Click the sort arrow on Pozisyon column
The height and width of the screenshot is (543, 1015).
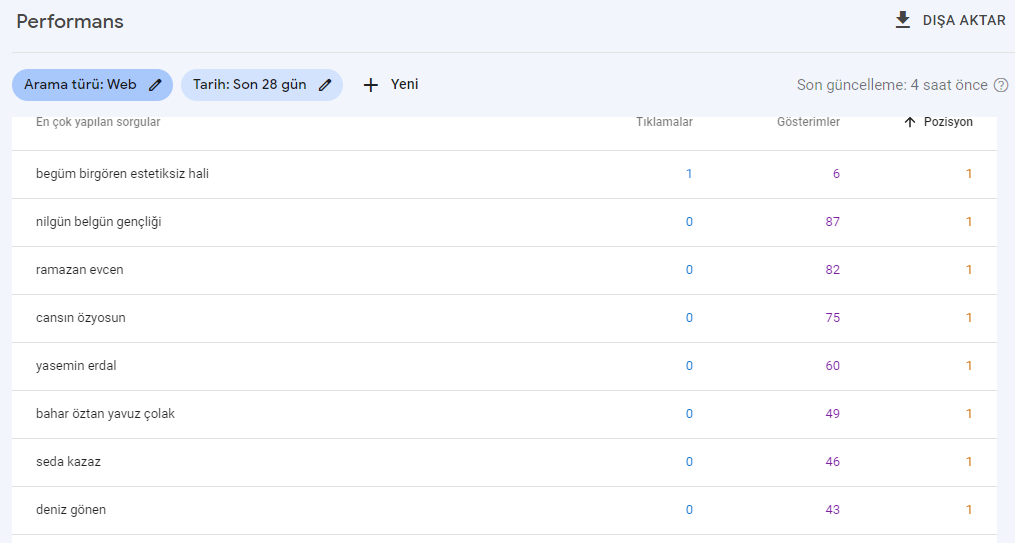click(909, 122)
